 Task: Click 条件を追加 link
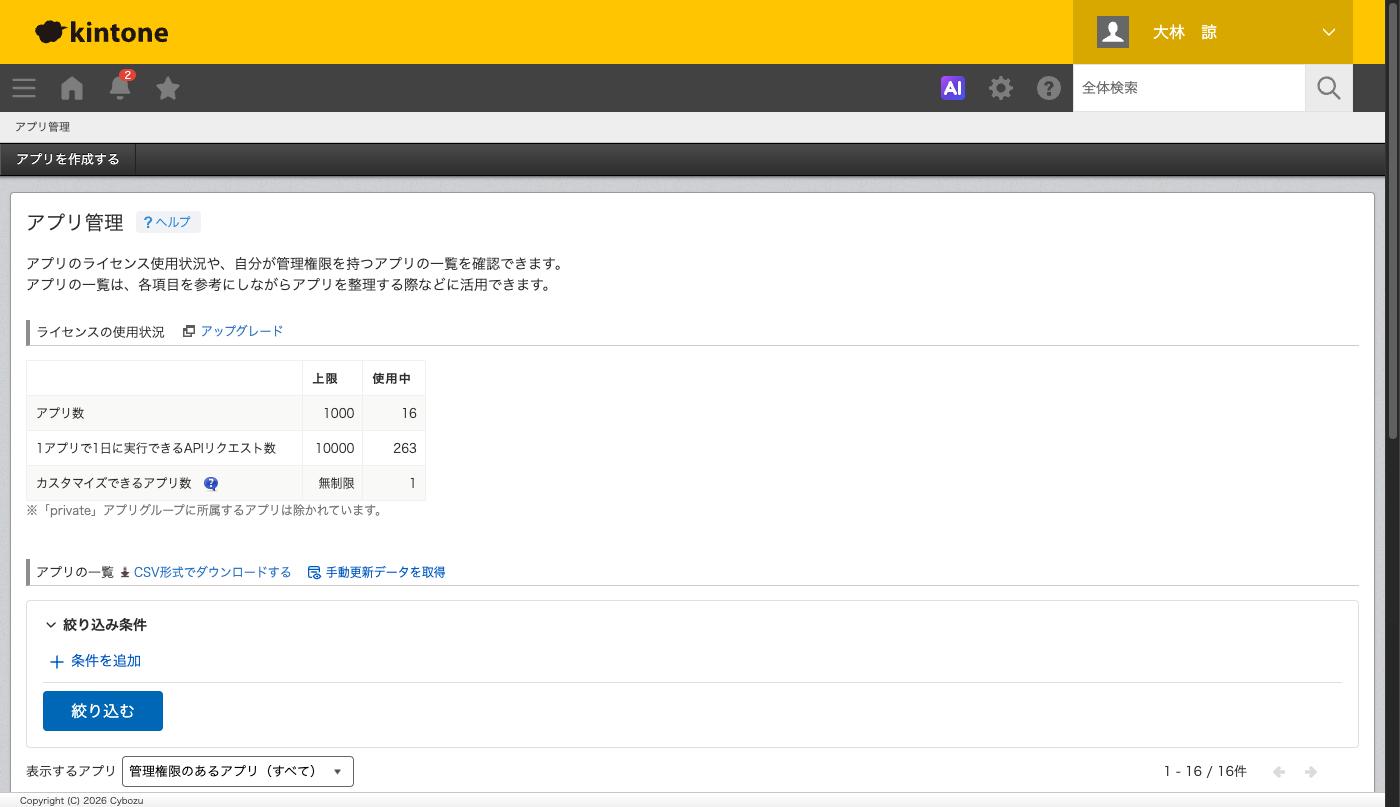(x=106, y=661)
